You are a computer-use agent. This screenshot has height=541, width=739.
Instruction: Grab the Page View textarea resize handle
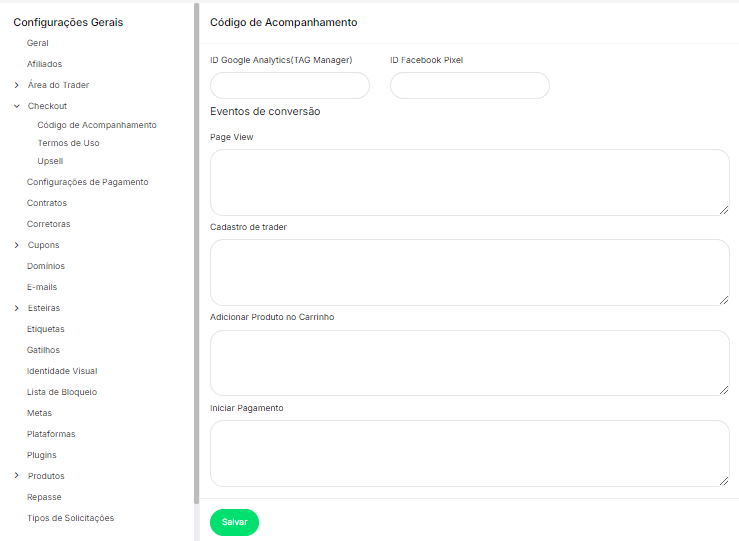point(724,210)
